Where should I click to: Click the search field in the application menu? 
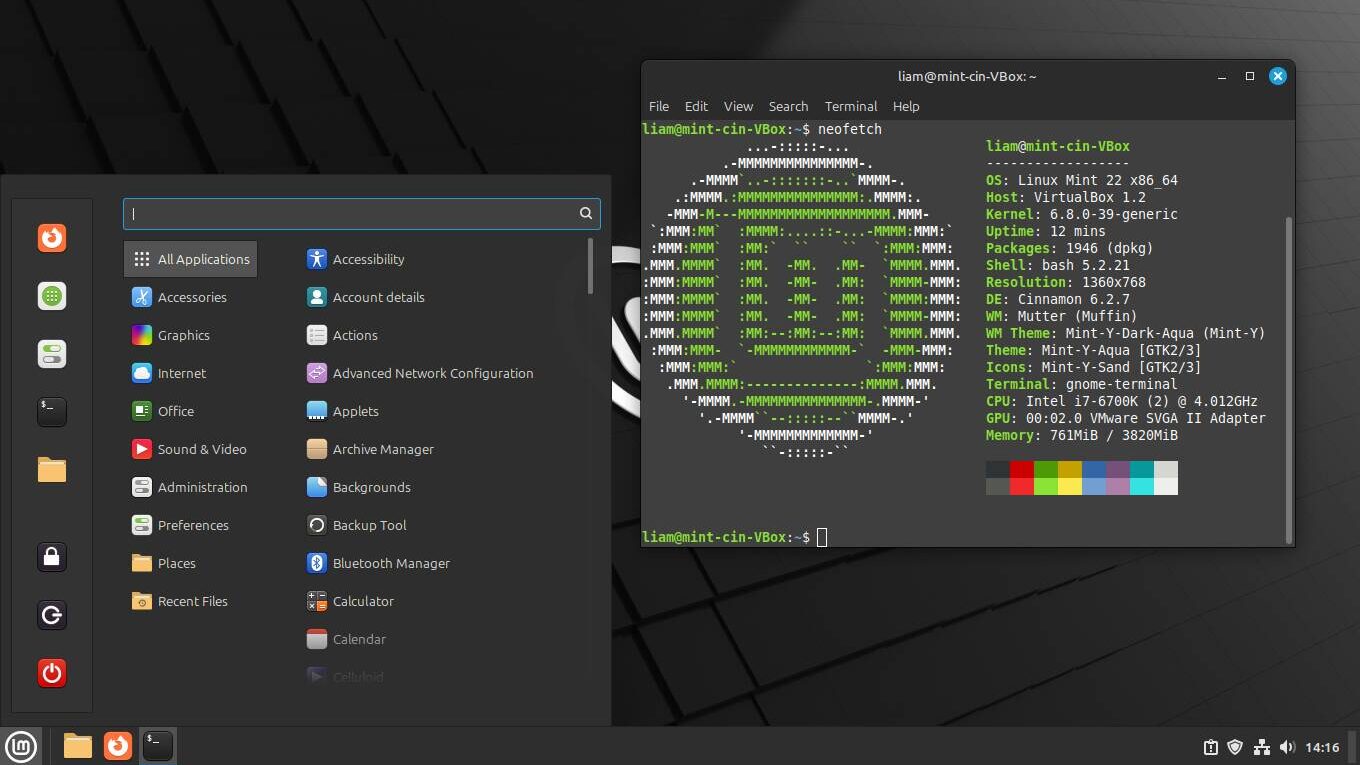coord(360,213)
